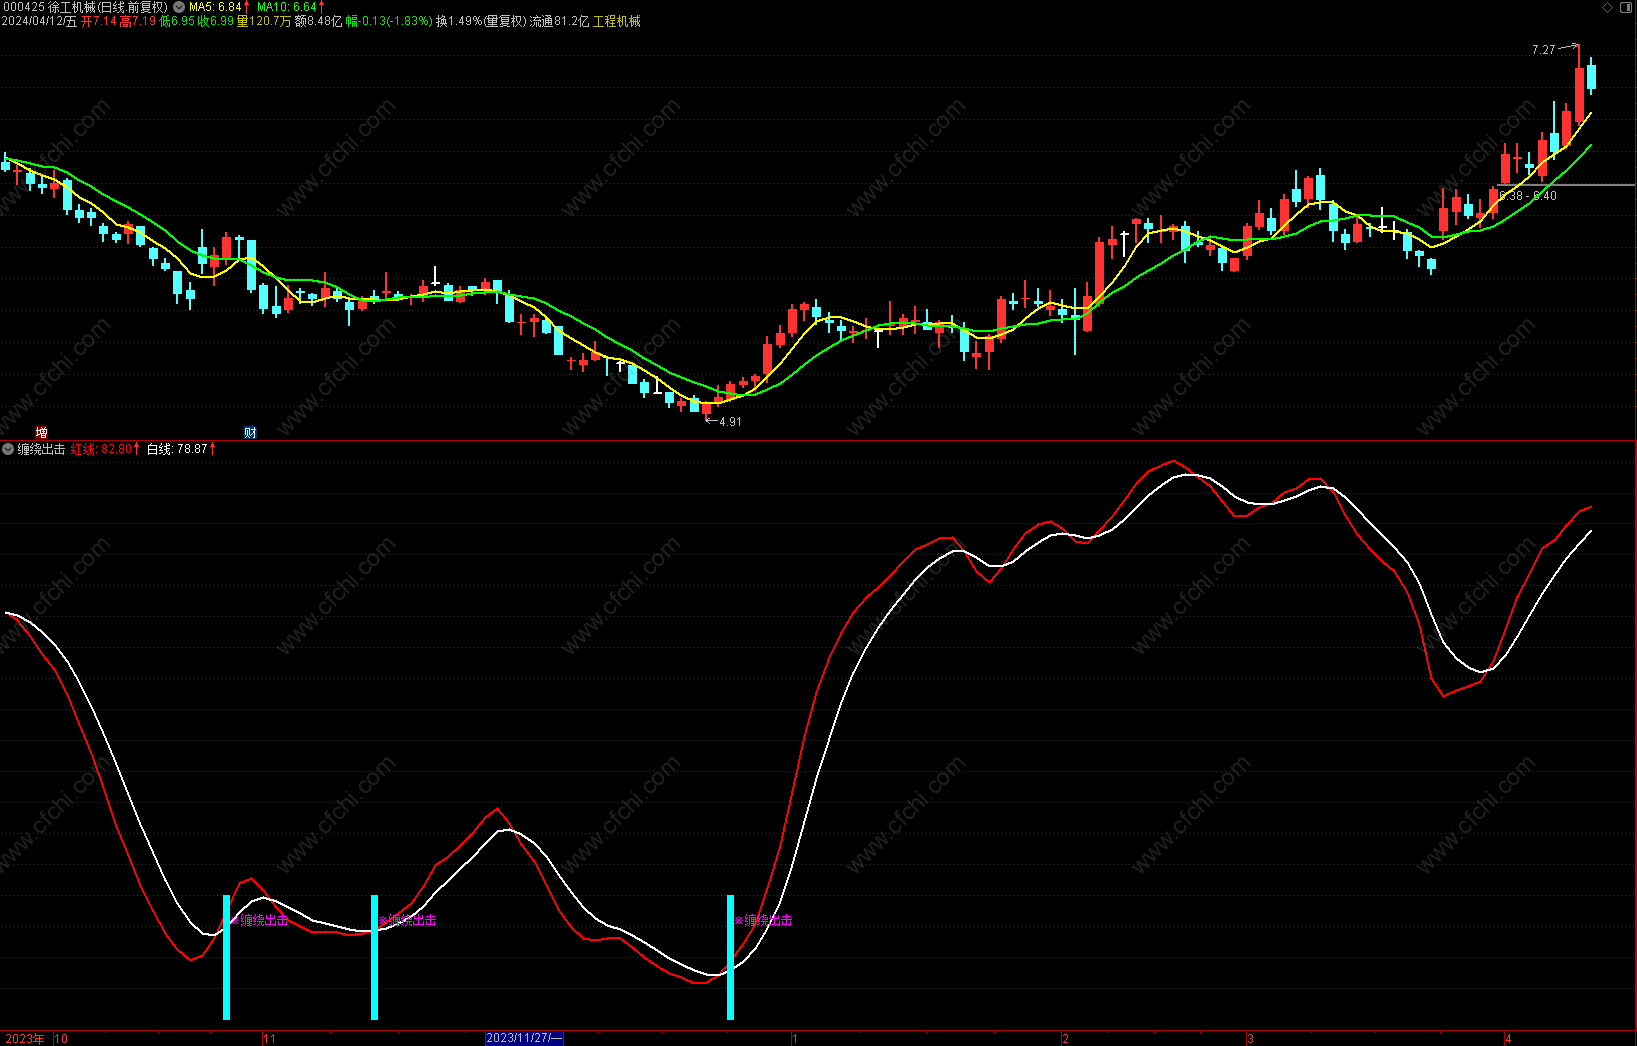
Task: Click the date 2024/04/12/五 in header
Action: pyautogui.click(x=39, y=21)
